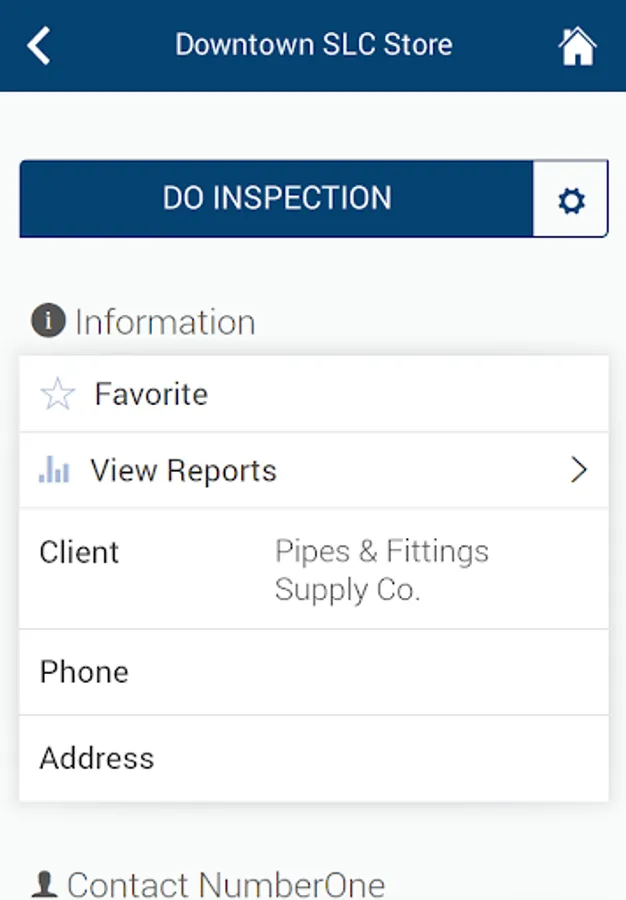This screenshot has height=900, width=626.
Task: Tap the Favorite label text
Action: pyautogui.click(x=151, y=394)
